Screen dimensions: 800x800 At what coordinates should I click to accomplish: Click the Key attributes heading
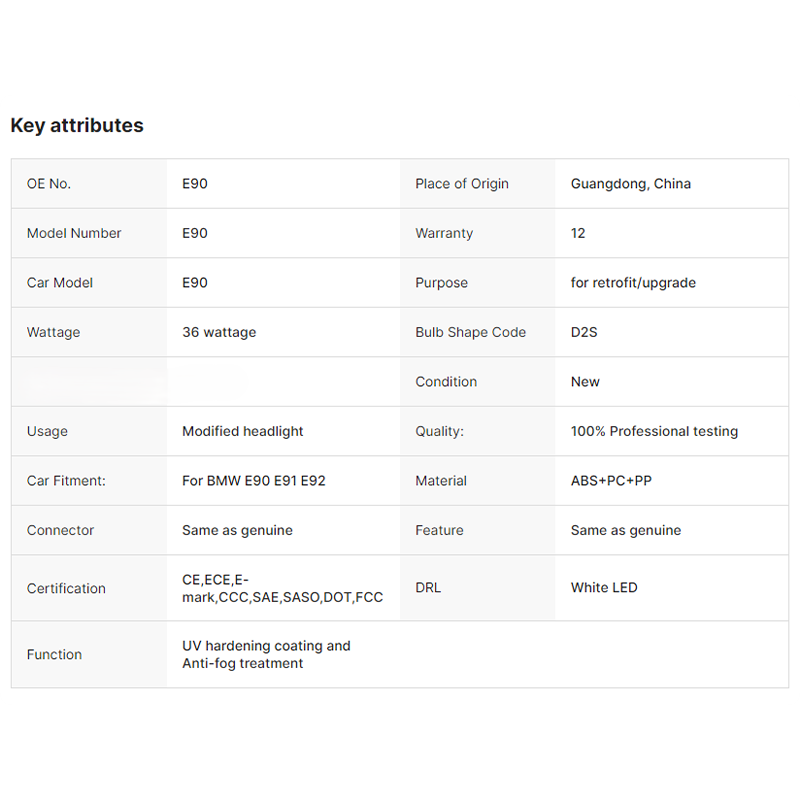(77, 125)
